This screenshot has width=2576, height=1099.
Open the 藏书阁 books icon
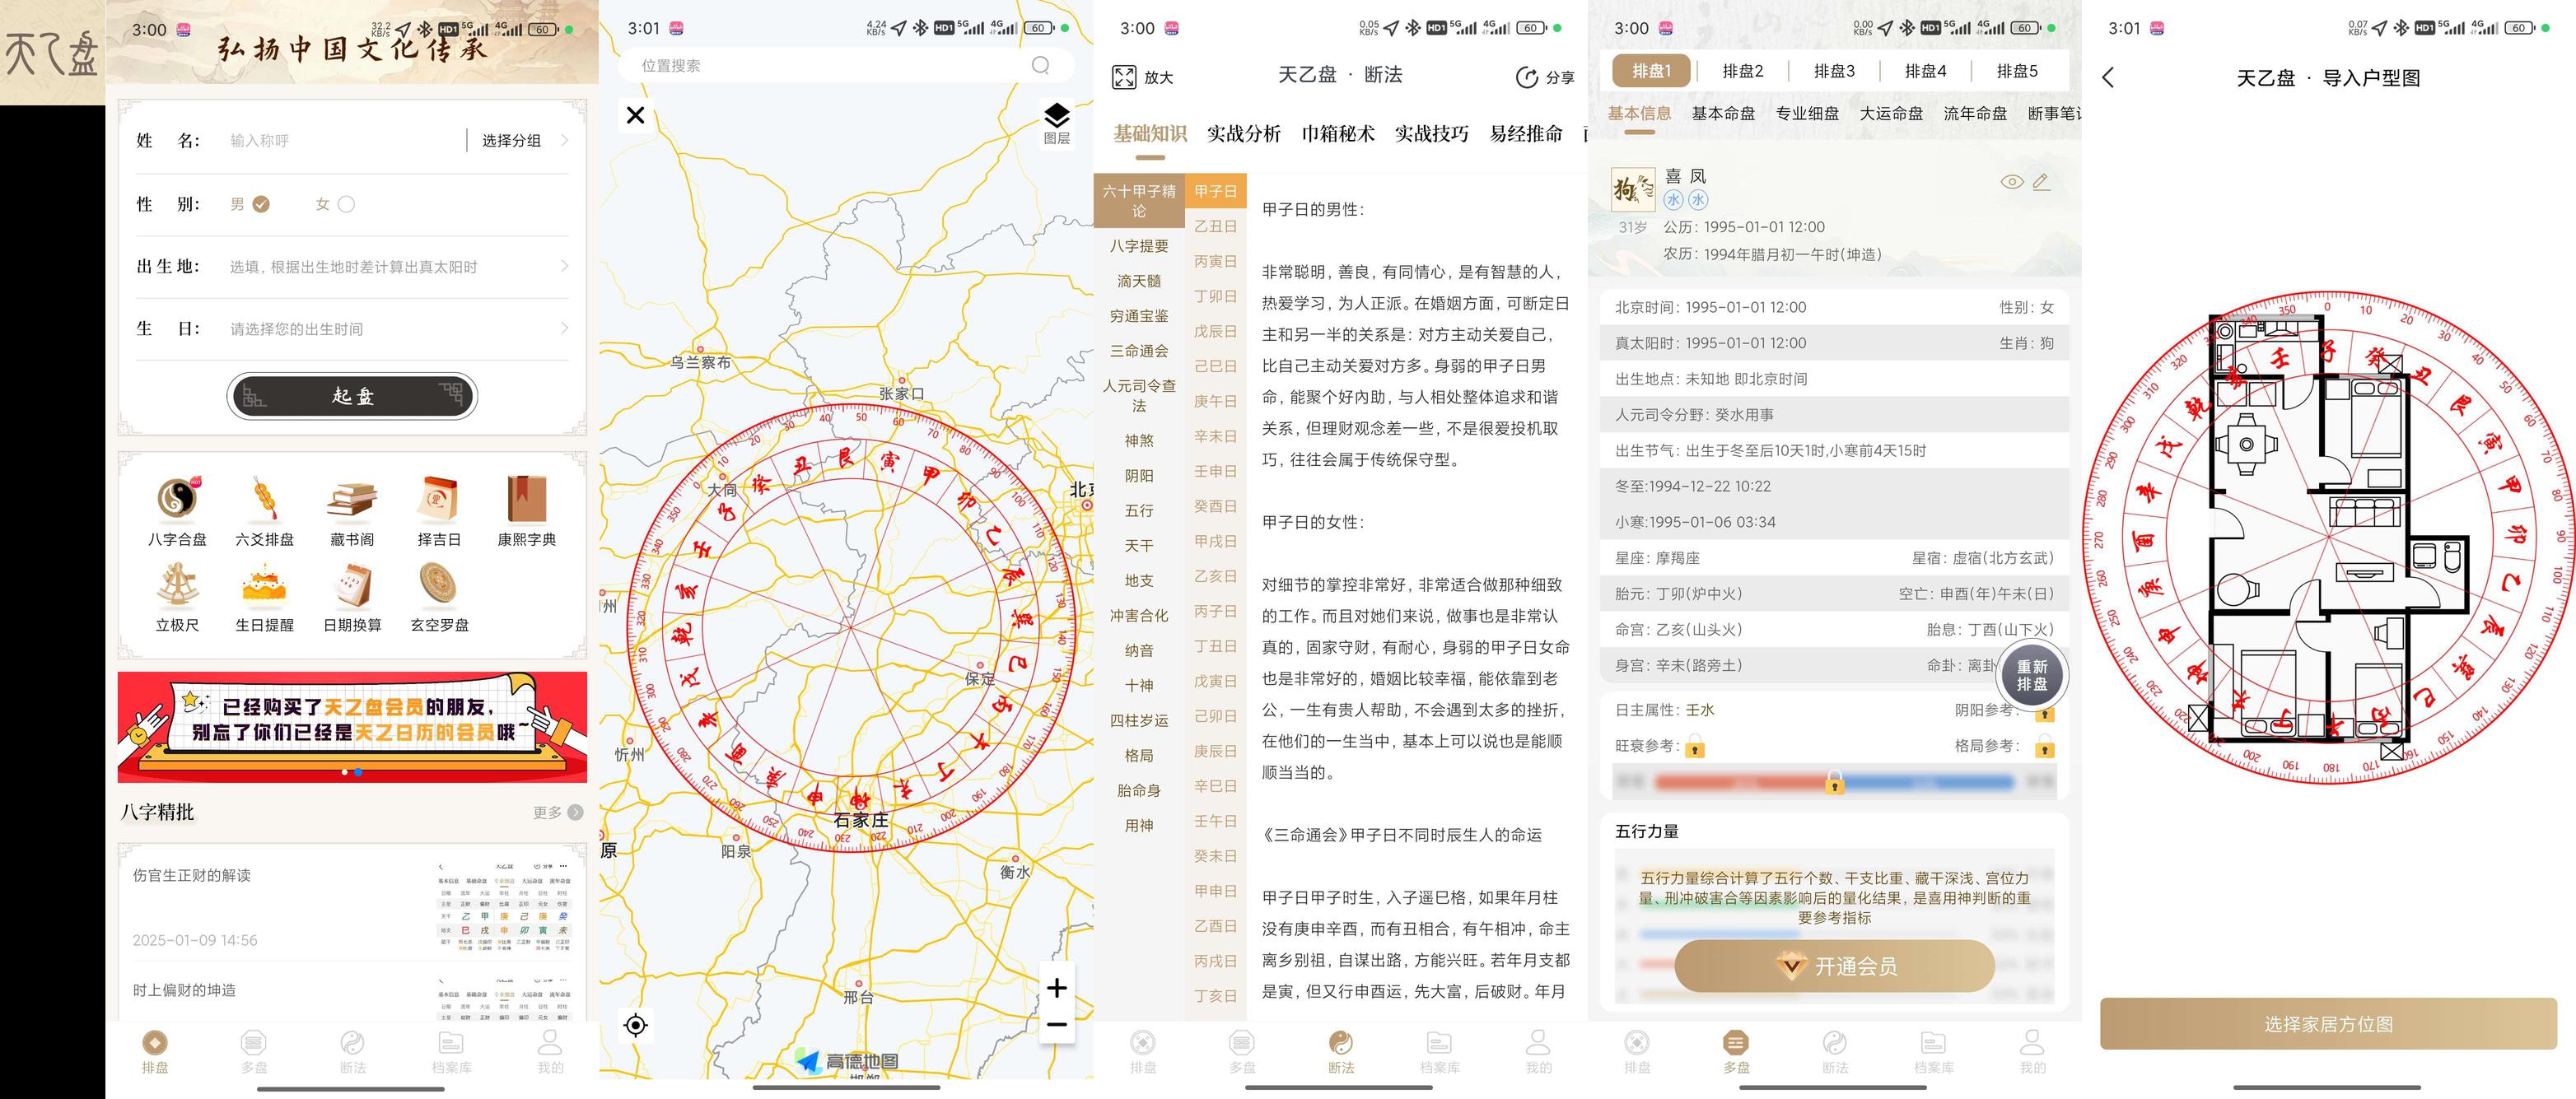(352, 499)
